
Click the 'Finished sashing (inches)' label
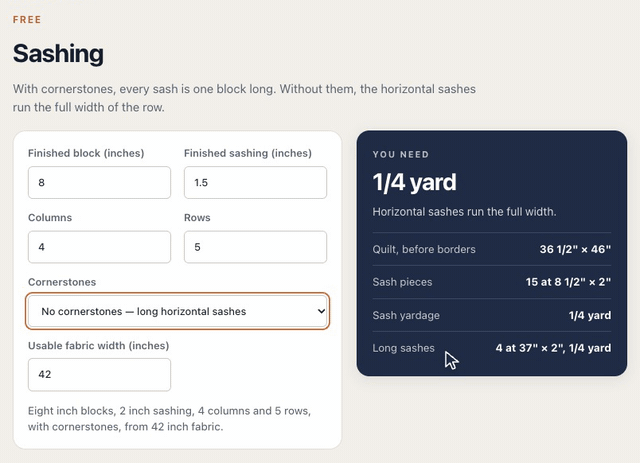pyautogui.click(x=248, y=153)
